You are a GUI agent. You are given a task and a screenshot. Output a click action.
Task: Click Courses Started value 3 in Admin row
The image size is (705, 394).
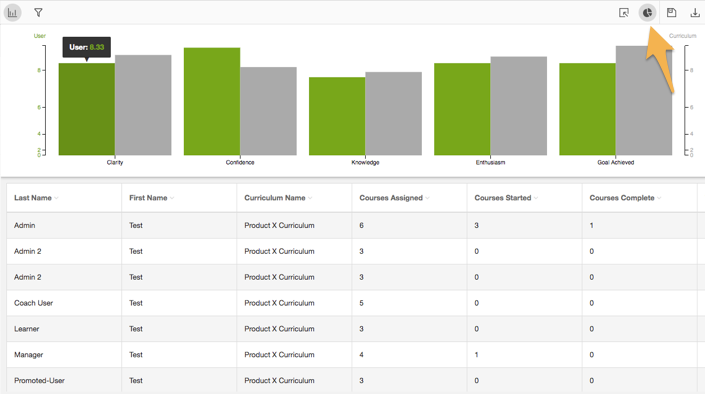coord(477,225)
